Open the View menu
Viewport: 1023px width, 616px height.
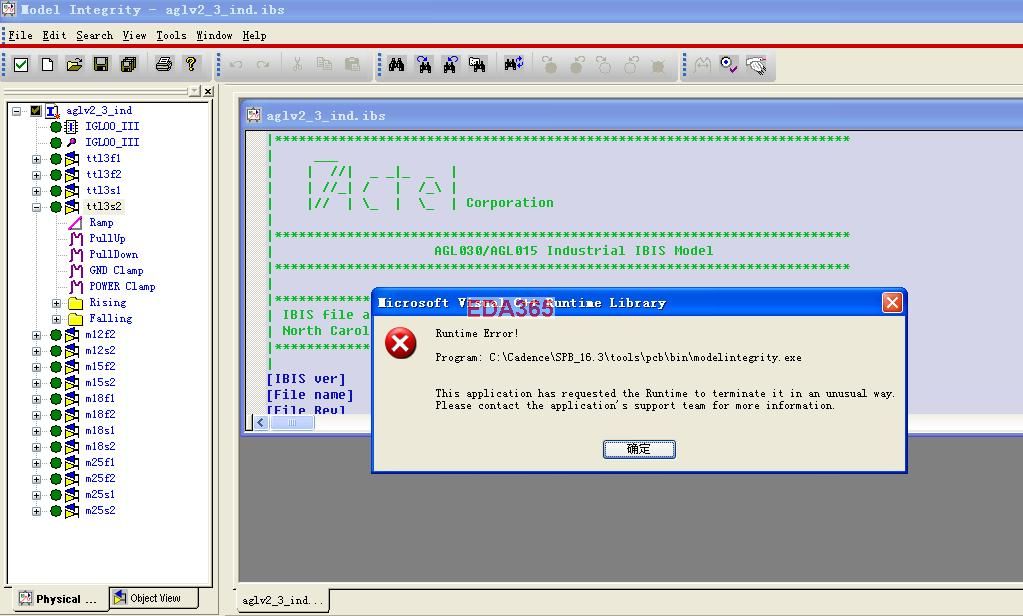(134, 35)
